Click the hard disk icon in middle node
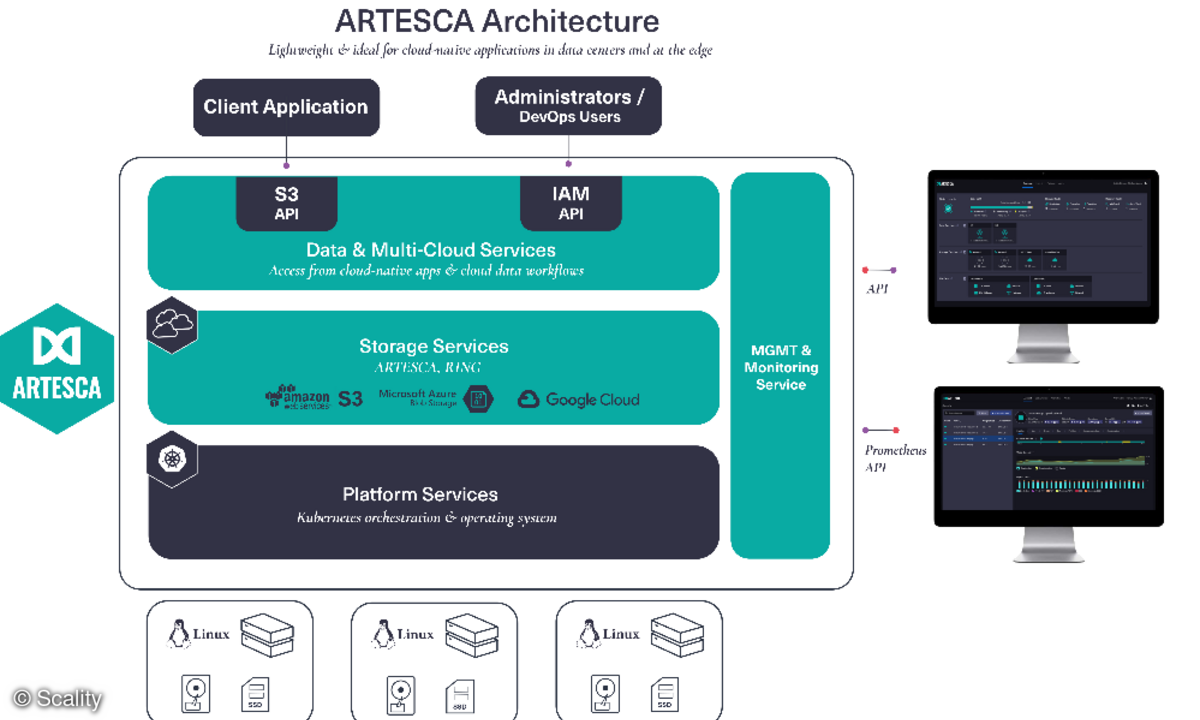The image size is (1200, 720). pyautogui.click(x=401, y=694)
